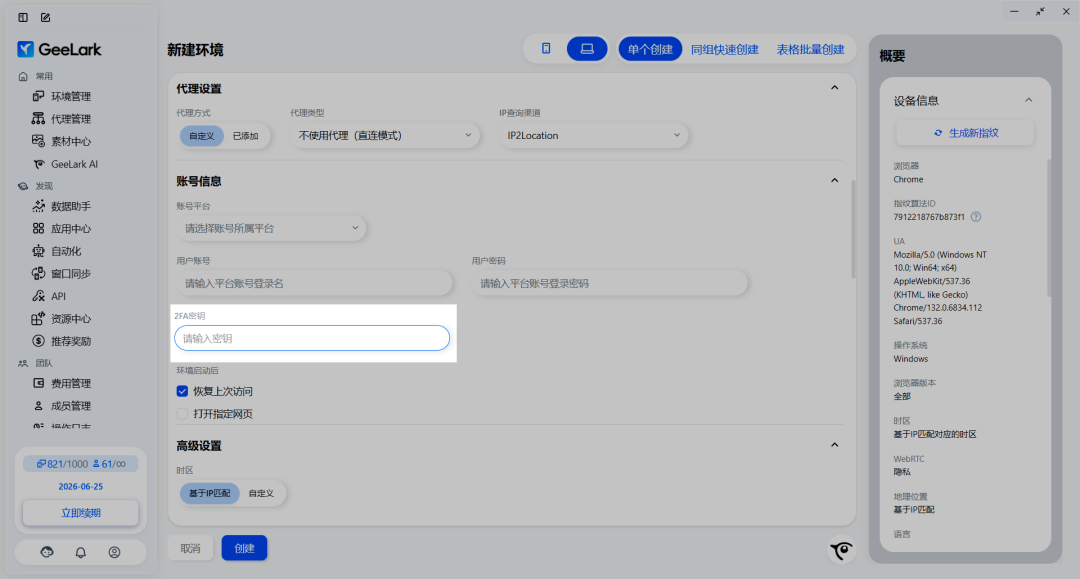Toggle 恢复上次访问 checkbox
Viewport: 1080px width, 579px height.
tap(182, 391)
